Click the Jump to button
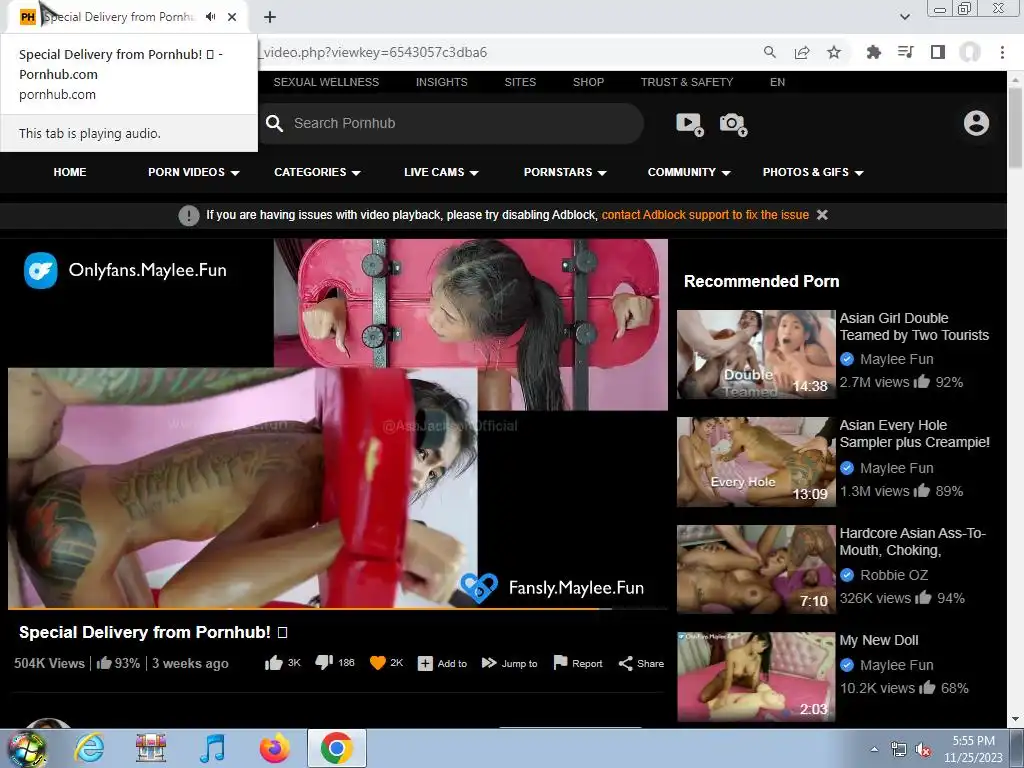Viewport: 1024px width, 768px height. tap(509, 664)
